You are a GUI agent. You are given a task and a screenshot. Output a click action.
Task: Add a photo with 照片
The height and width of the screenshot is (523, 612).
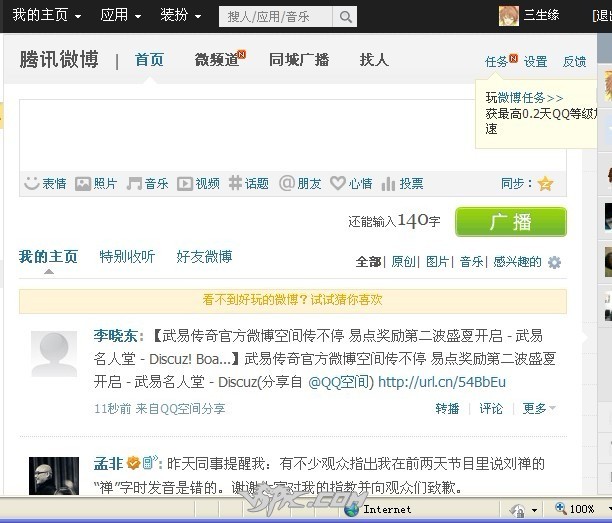pyautogui.click(x=96, y=183)
